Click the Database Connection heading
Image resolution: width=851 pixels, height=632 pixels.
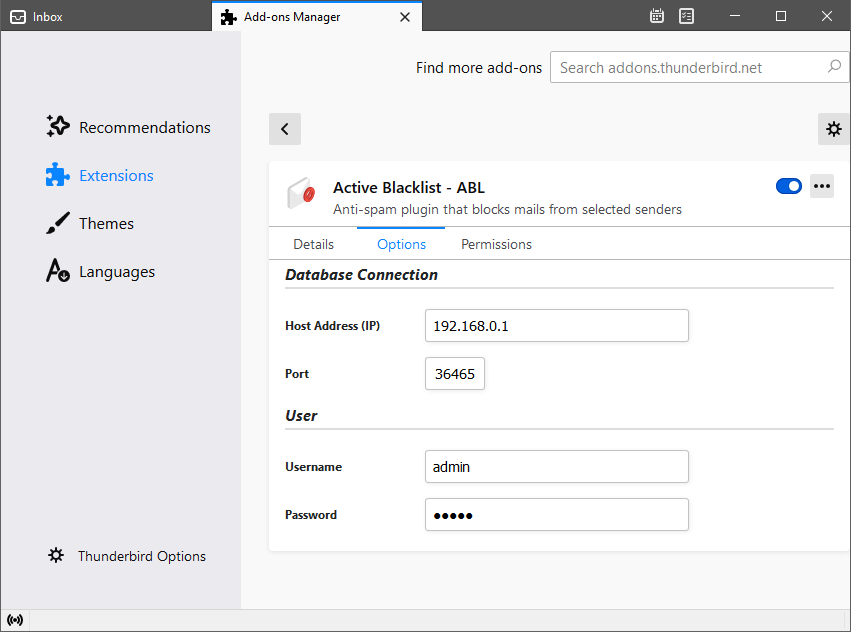[x=361, y=275]
